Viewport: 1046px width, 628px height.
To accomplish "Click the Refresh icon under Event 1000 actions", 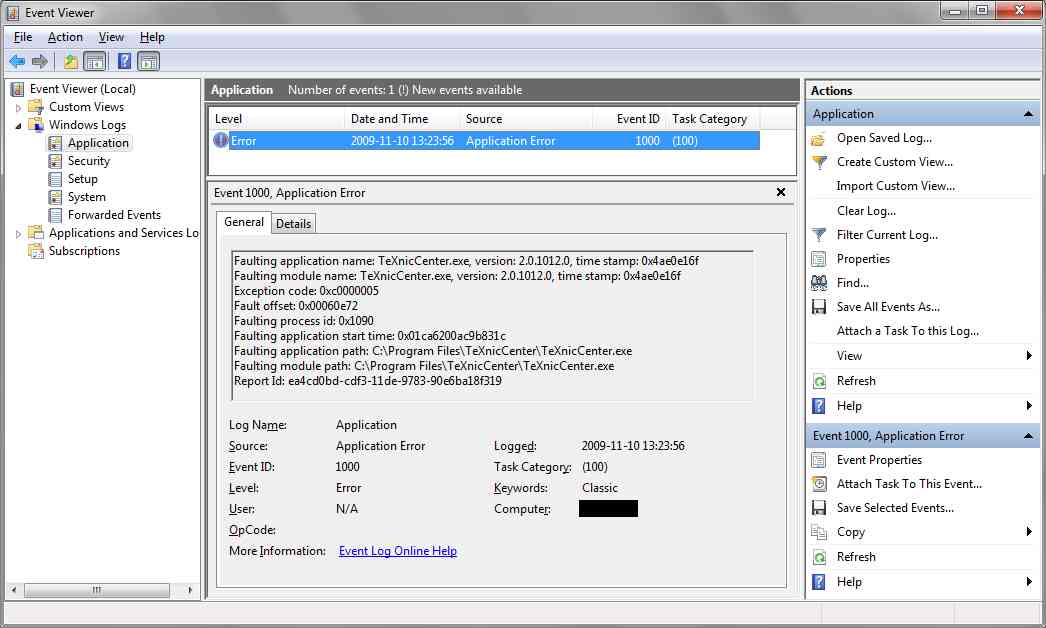I will [819, 557].
